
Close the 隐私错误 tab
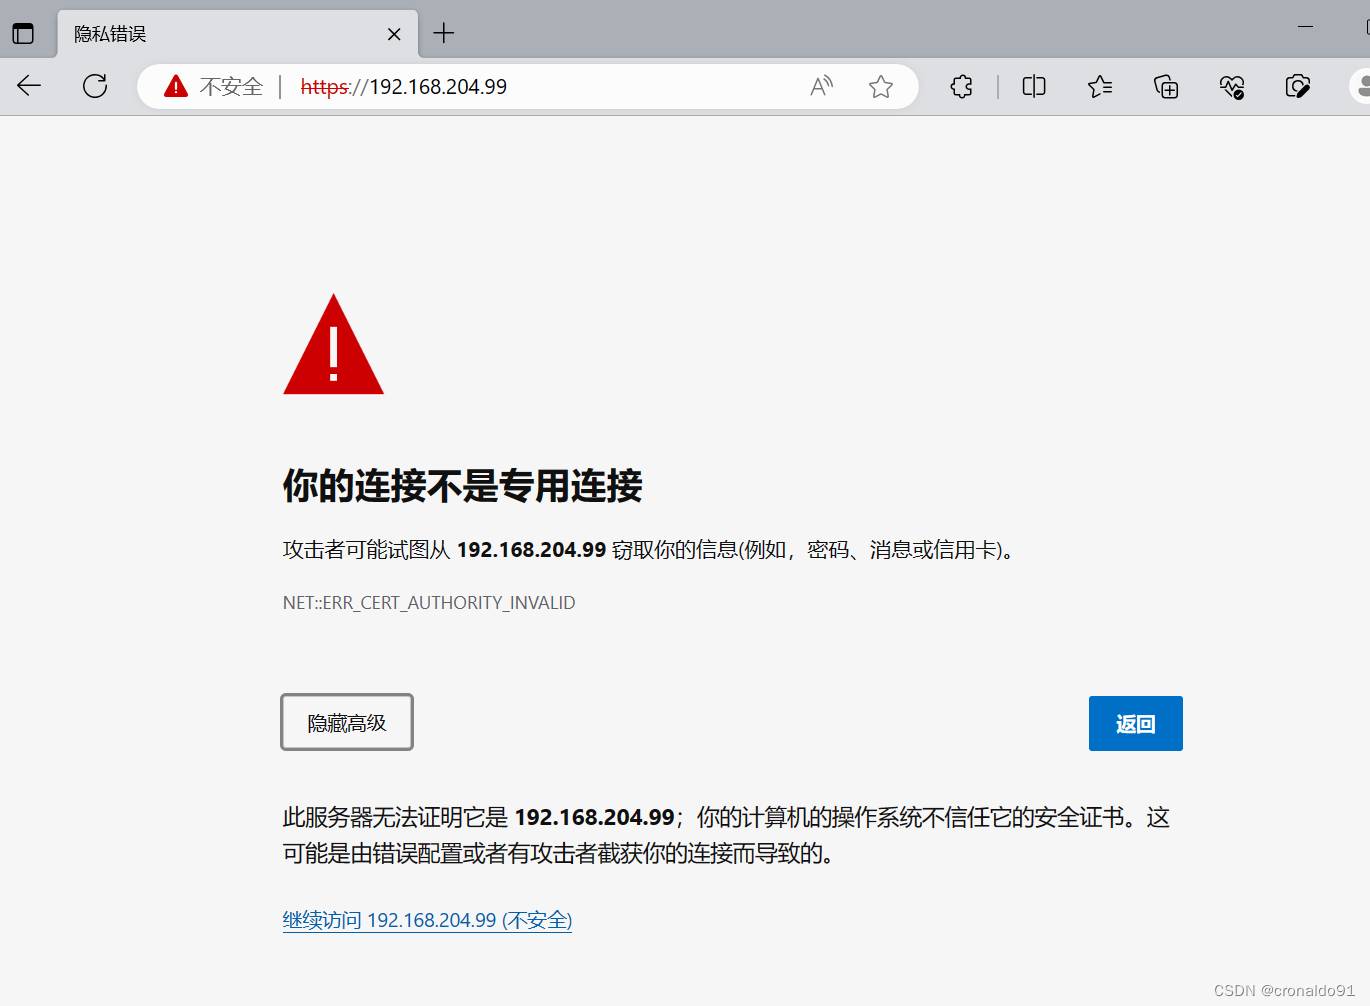point(394,34)
